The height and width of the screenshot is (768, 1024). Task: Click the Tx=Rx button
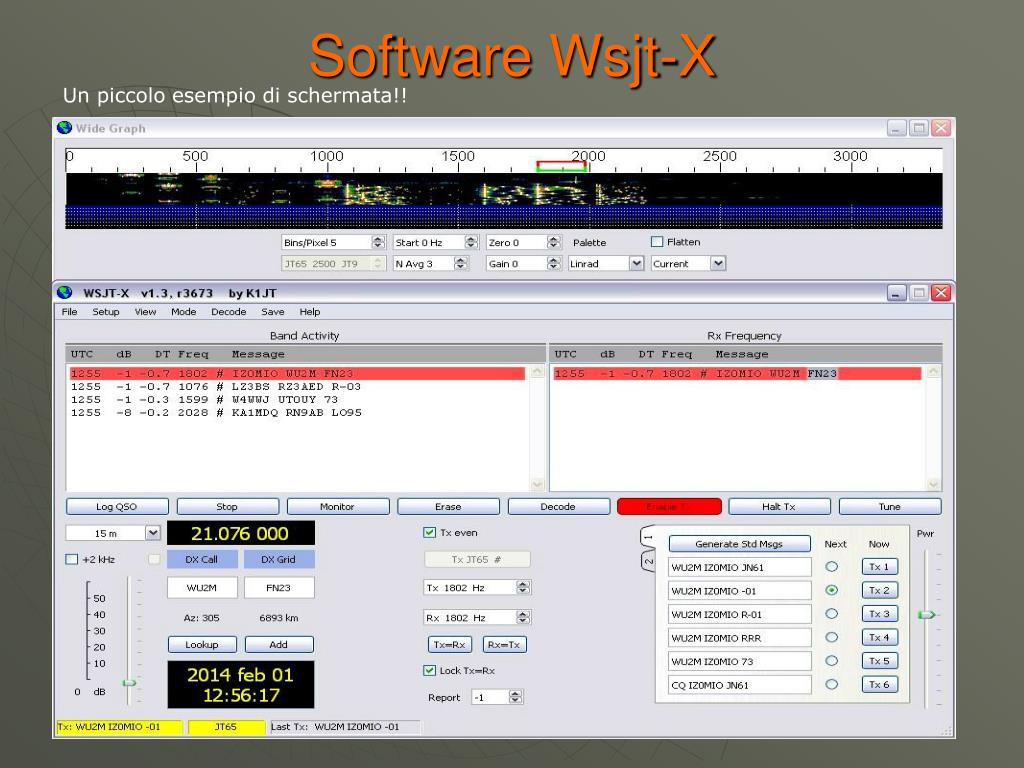(449, 645)
